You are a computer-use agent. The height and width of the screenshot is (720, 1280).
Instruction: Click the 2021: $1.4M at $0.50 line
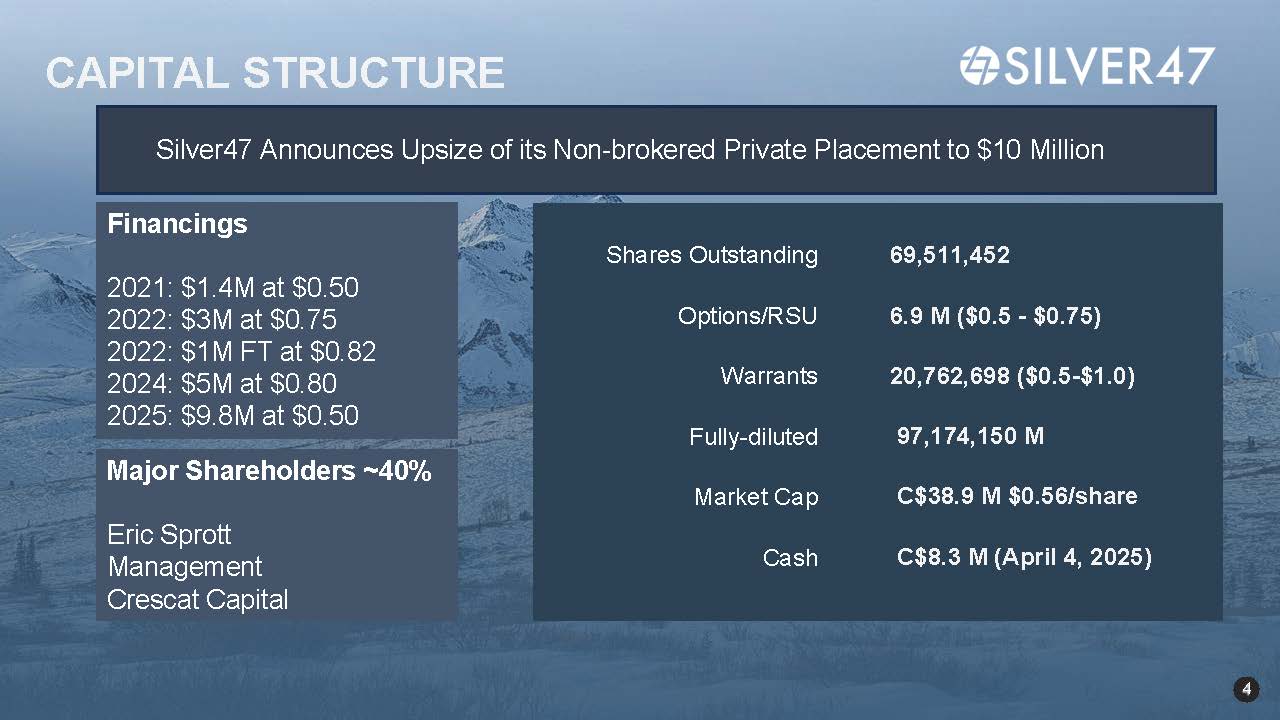coord(232,288)
